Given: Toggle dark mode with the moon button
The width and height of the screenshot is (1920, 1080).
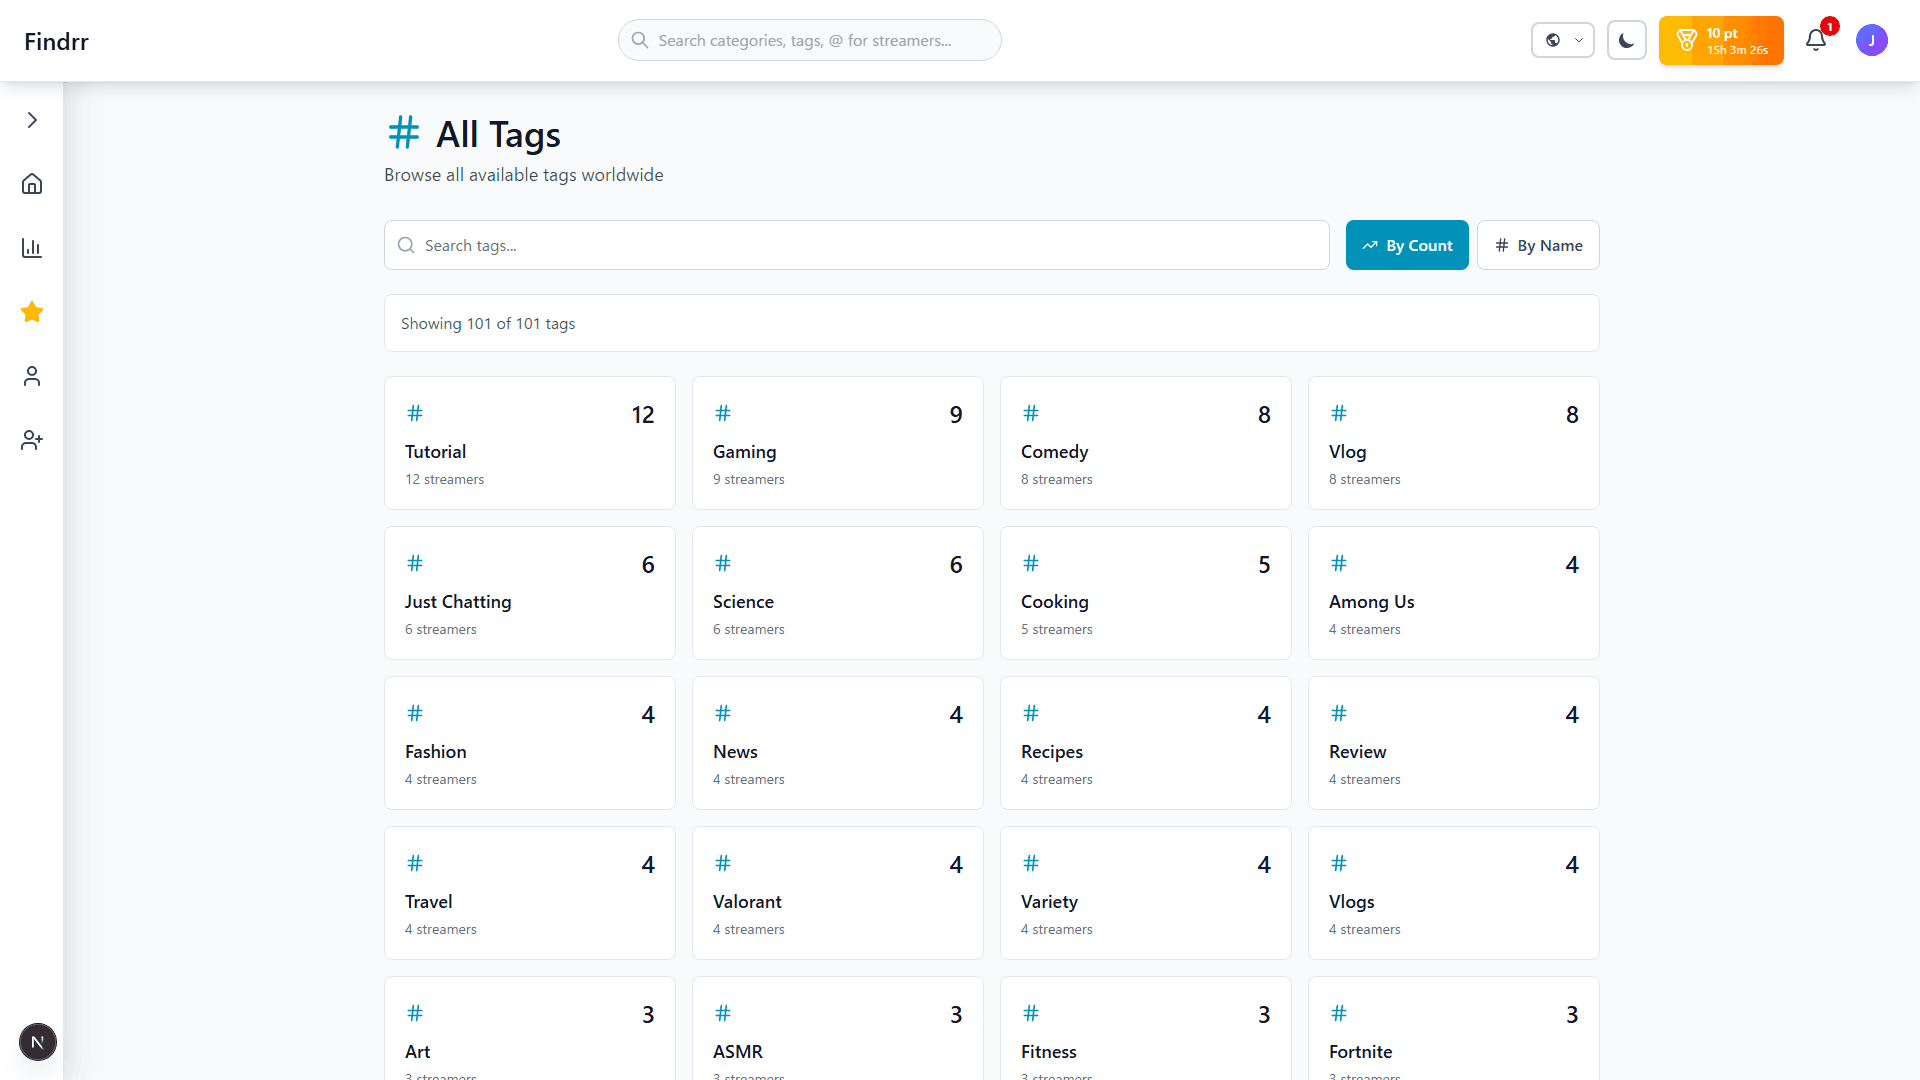Looking at the screenshot, I should coord(1626,40).
